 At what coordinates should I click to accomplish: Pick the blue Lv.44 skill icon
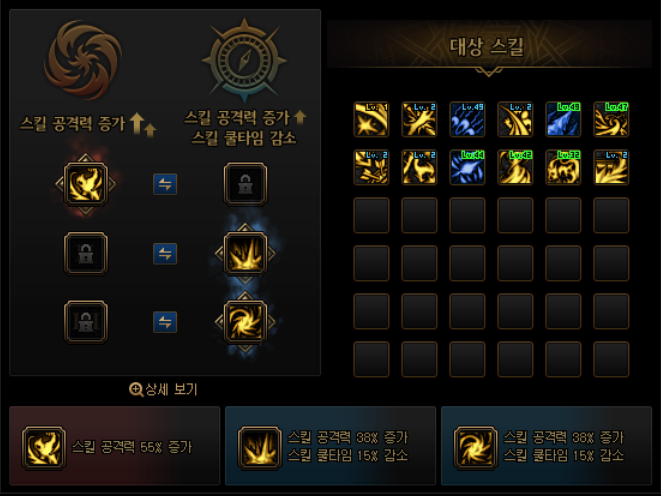467,167
